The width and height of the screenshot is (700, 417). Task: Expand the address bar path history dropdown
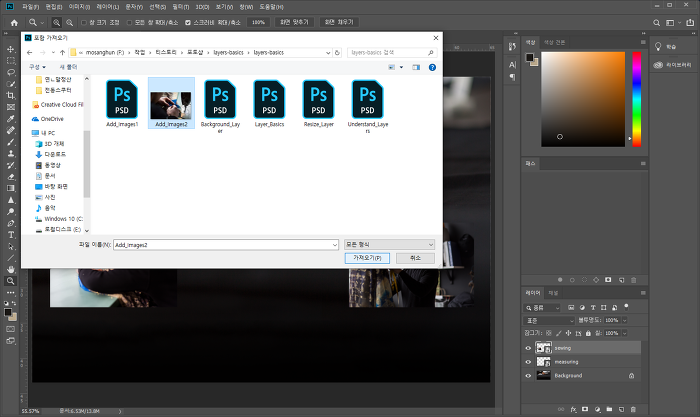(x=328, y=53)
